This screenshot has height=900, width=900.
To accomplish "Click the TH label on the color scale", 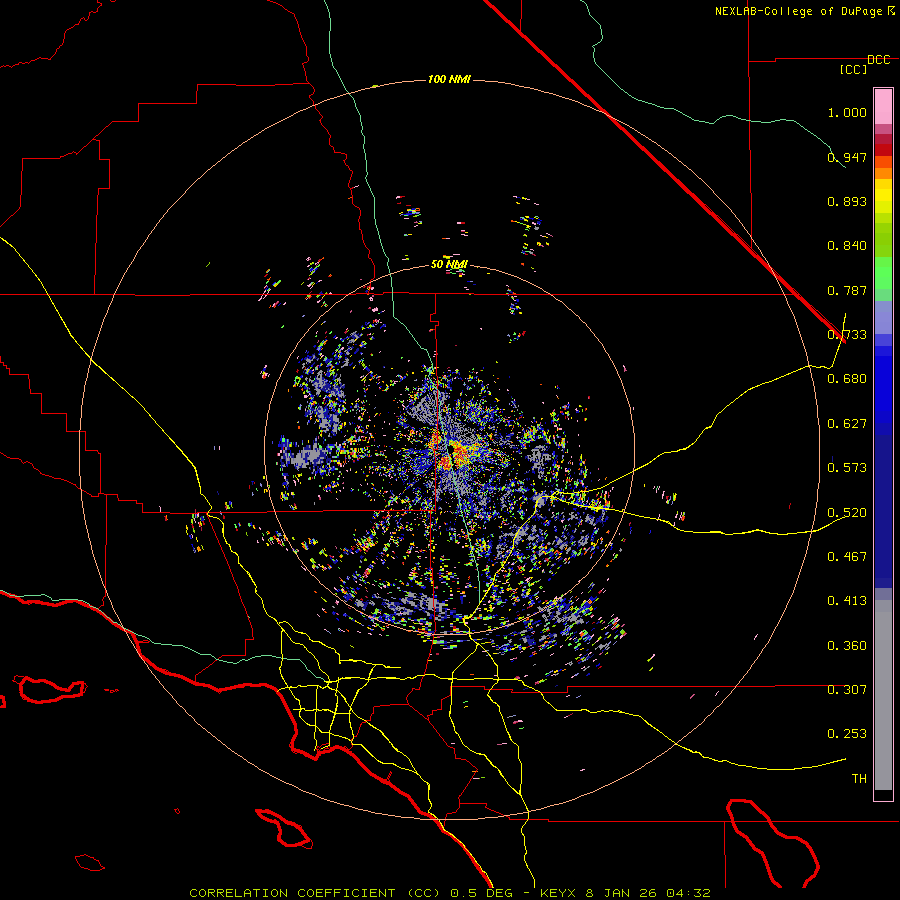I will 859,779.
